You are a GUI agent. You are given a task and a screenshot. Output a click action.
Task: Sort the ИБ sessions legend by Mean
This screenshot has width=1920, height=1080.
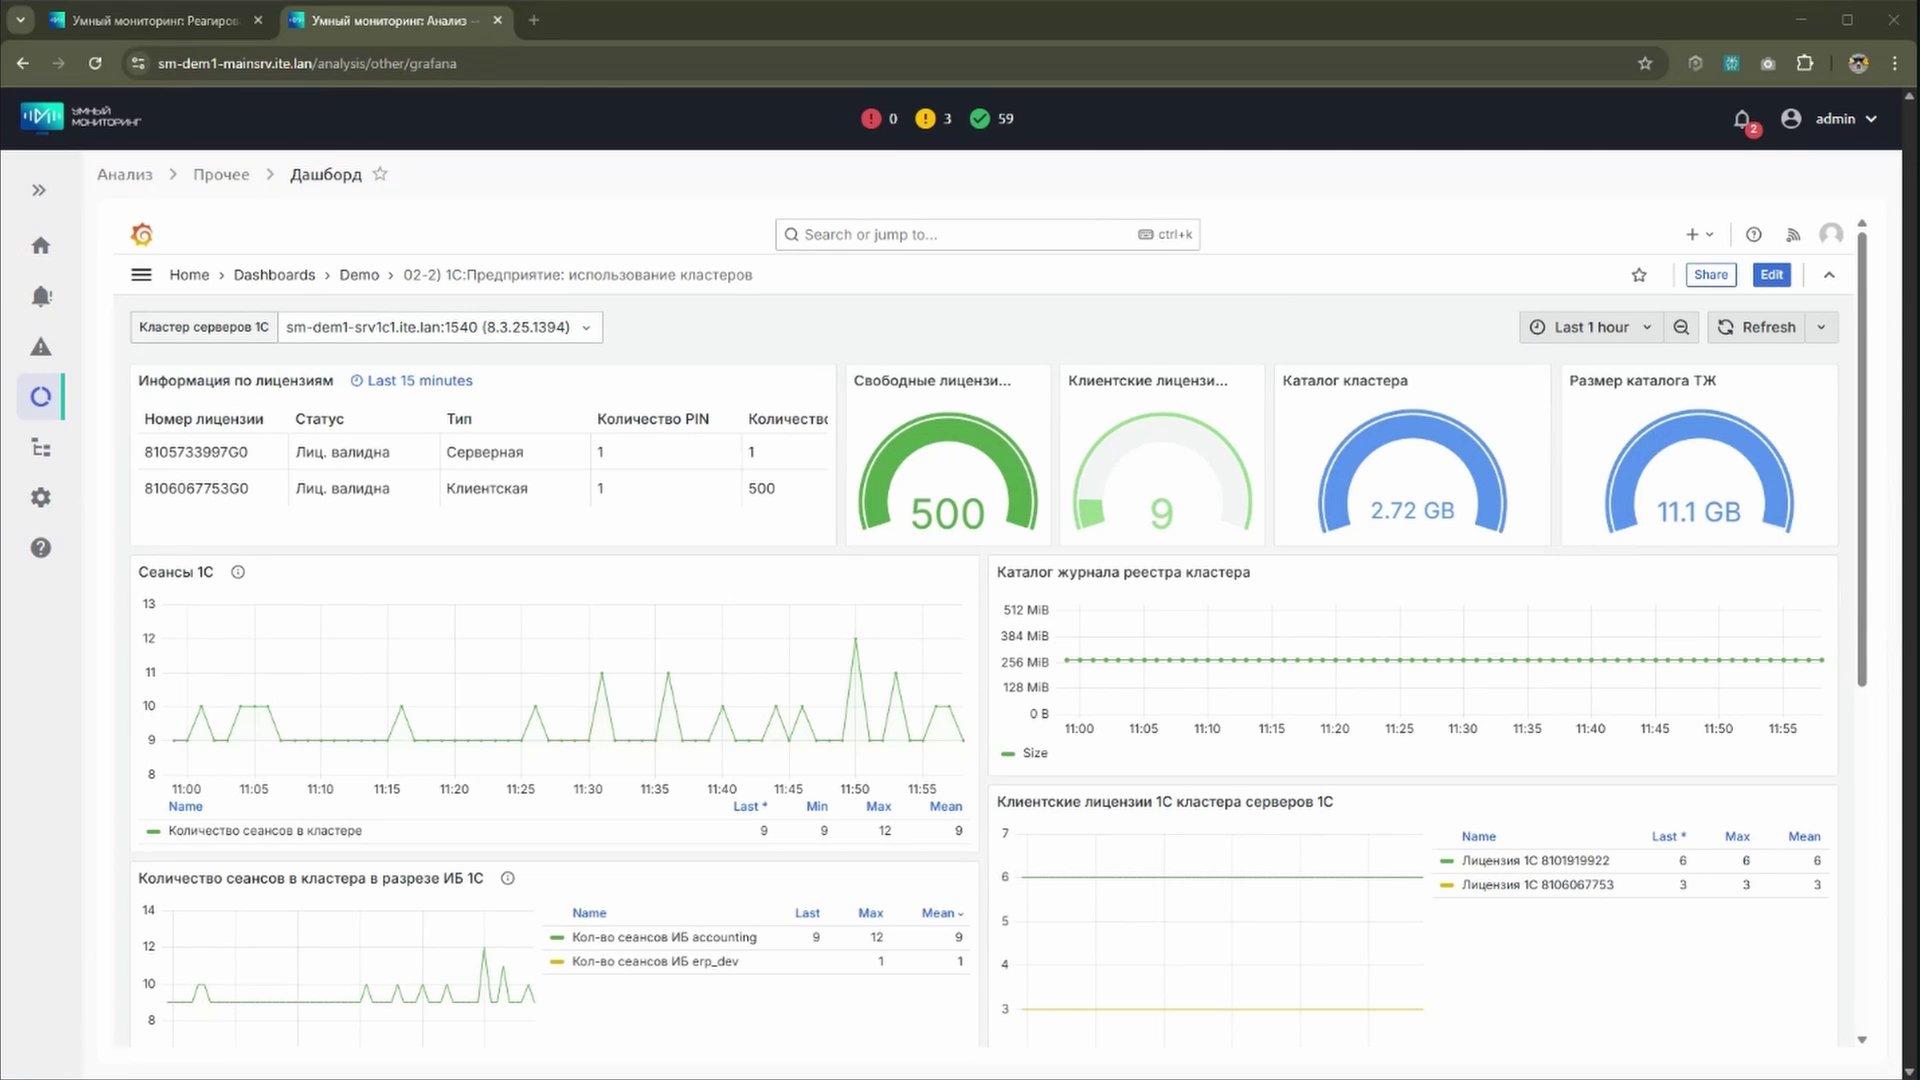click(942, 913)
